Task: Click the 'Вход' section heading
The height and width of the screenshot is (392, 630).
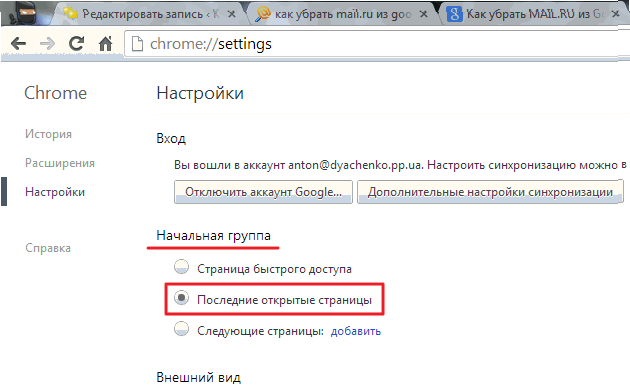Action: [171, 138]
